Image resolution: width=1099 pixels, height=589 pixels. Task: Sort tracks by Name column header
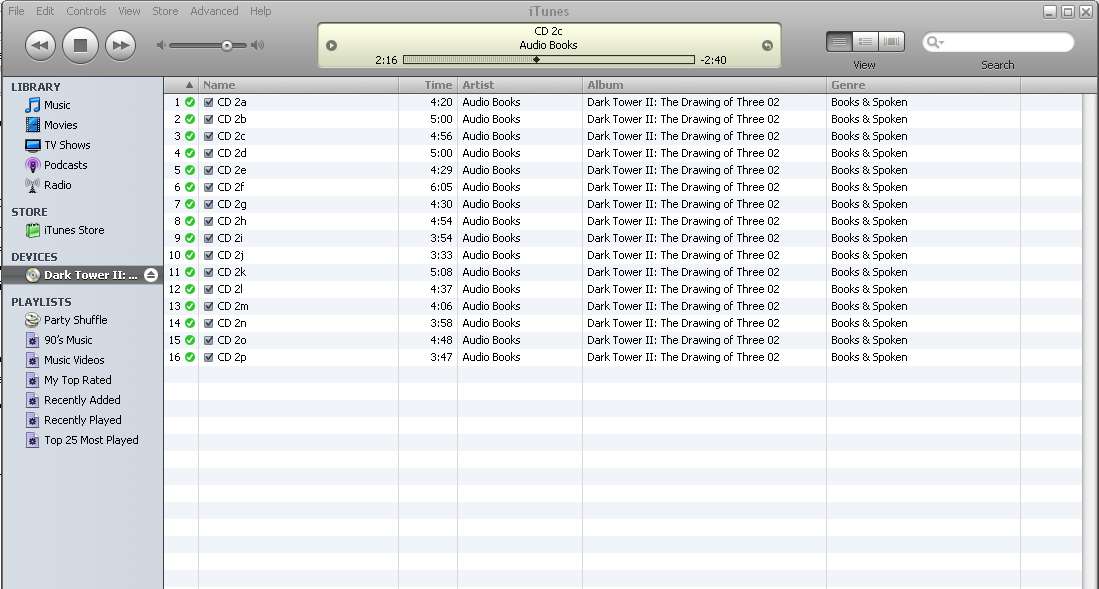pos(299,85)
